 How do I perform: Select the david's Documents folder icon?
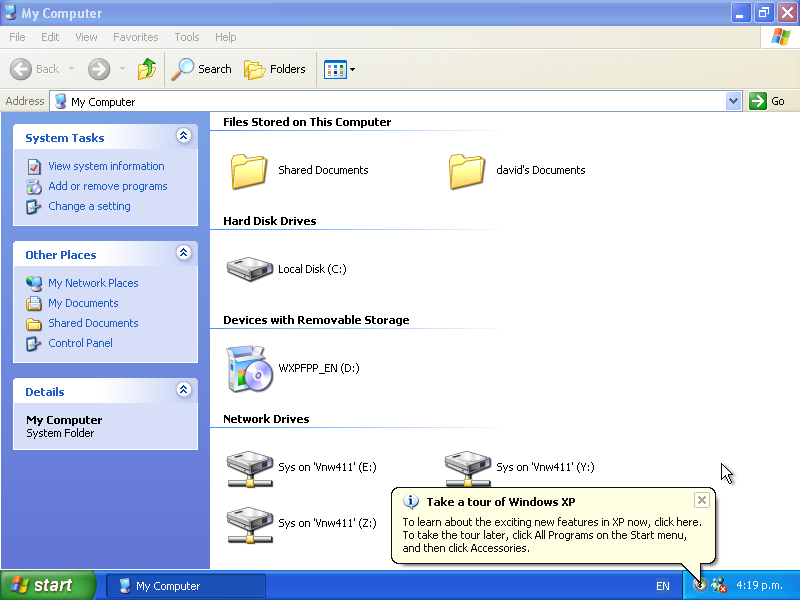pyautogui.click(x=466, y=171)
